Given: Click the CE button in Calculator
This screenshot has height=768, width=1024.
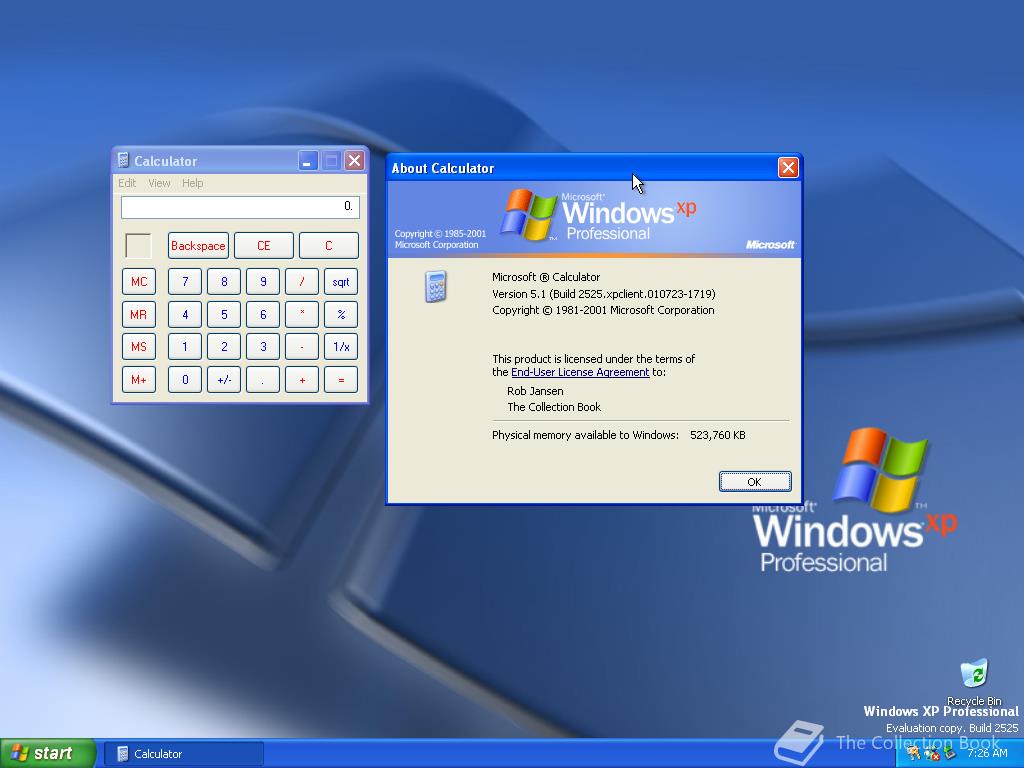Looking at the screenshot, I should click(x=264, y=246).
